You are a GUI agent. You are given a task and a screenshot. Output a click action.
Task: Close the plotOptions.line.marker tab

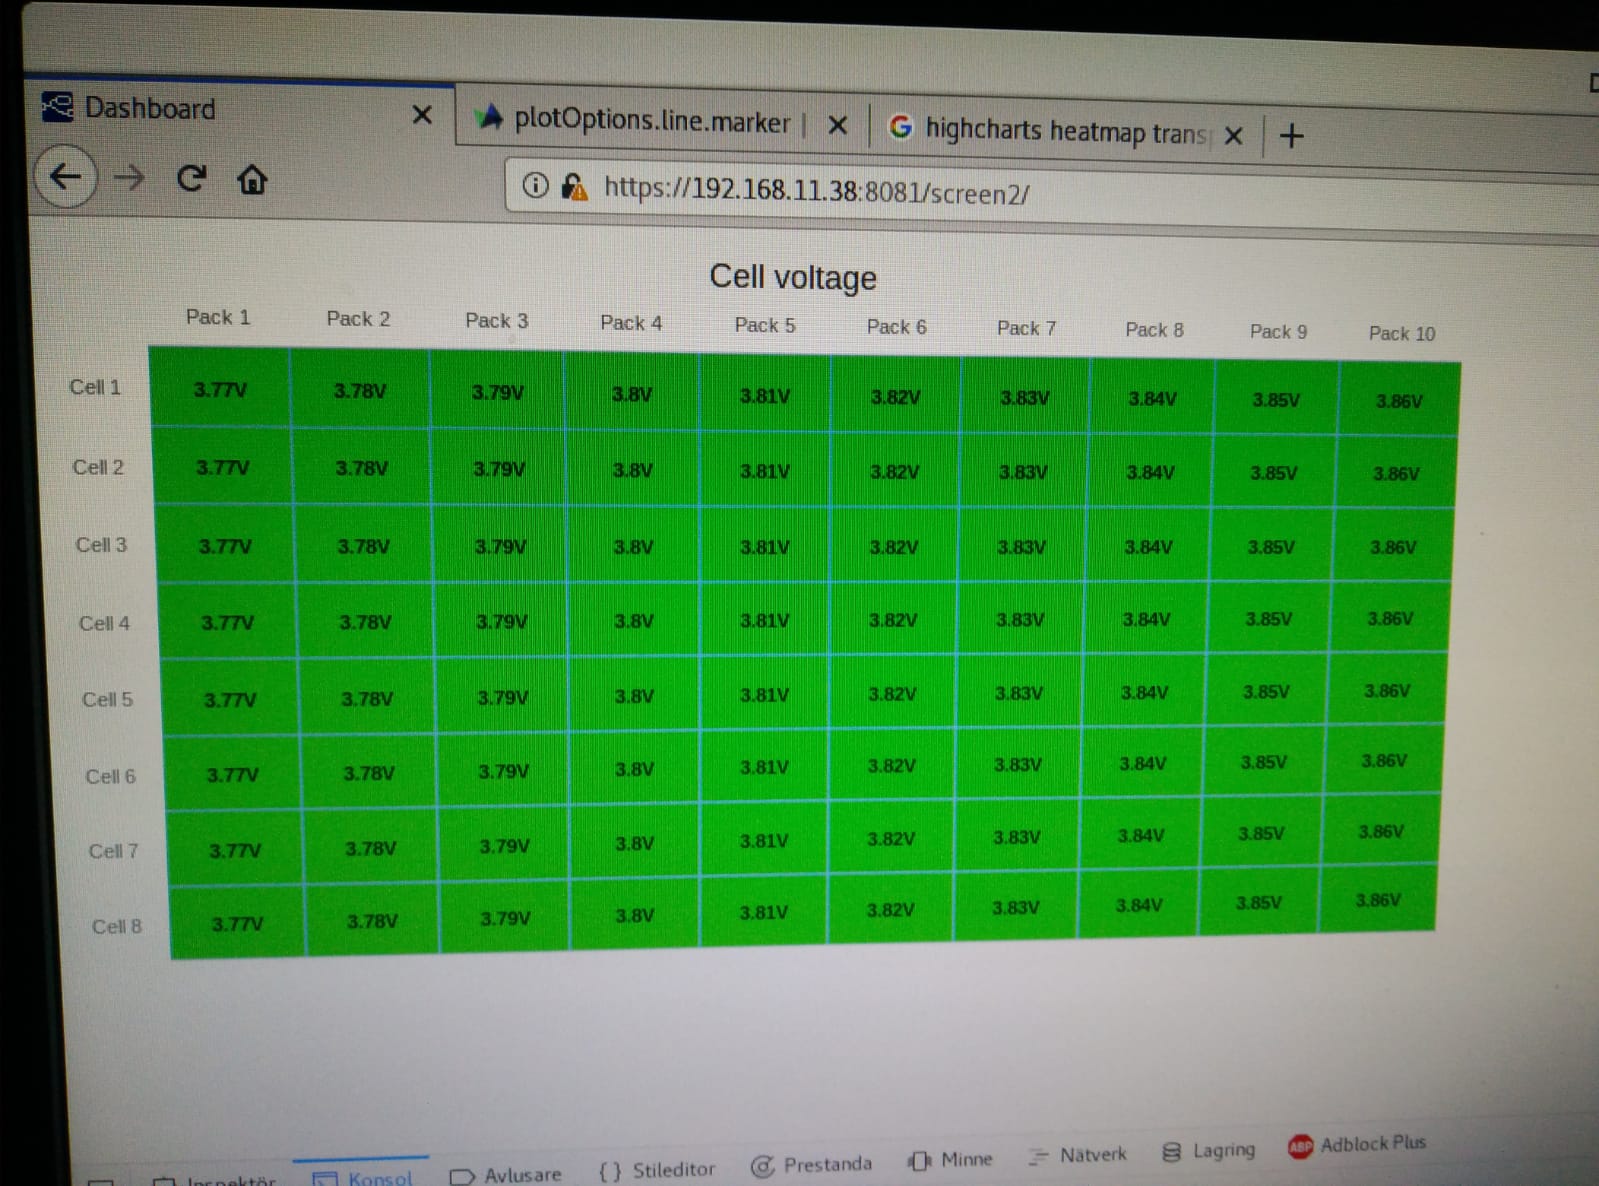838,125
